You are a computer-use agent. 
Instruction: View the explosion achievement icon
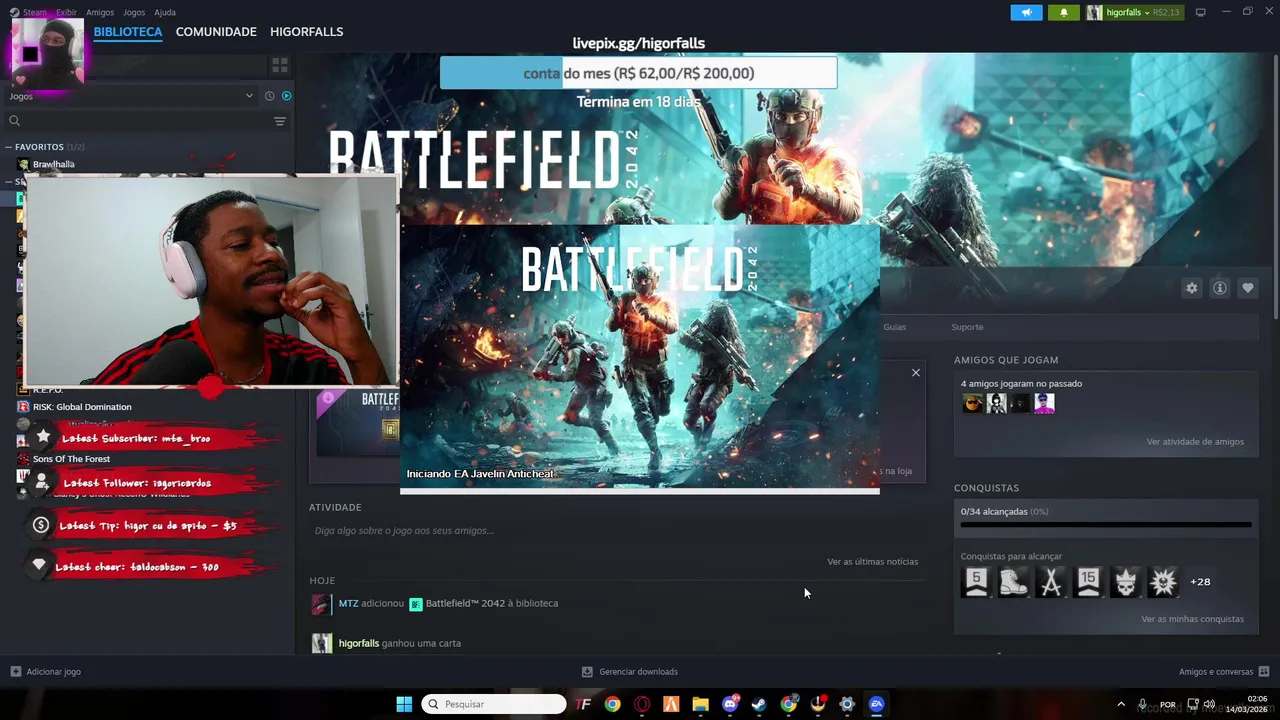[1162, 582]
